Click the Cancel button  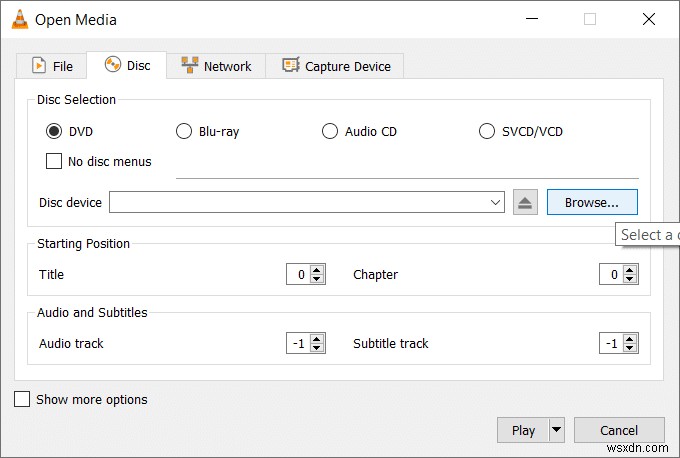(x=618, y=430)
